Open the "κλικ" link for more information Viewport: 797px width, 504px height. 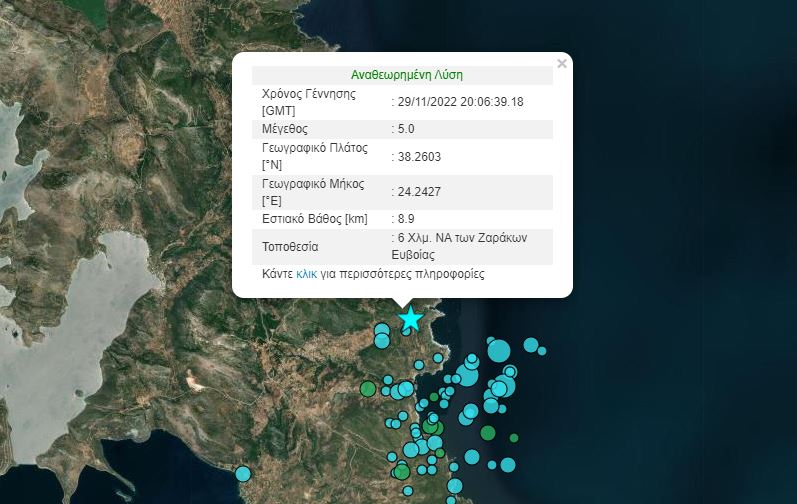(306, 273)
